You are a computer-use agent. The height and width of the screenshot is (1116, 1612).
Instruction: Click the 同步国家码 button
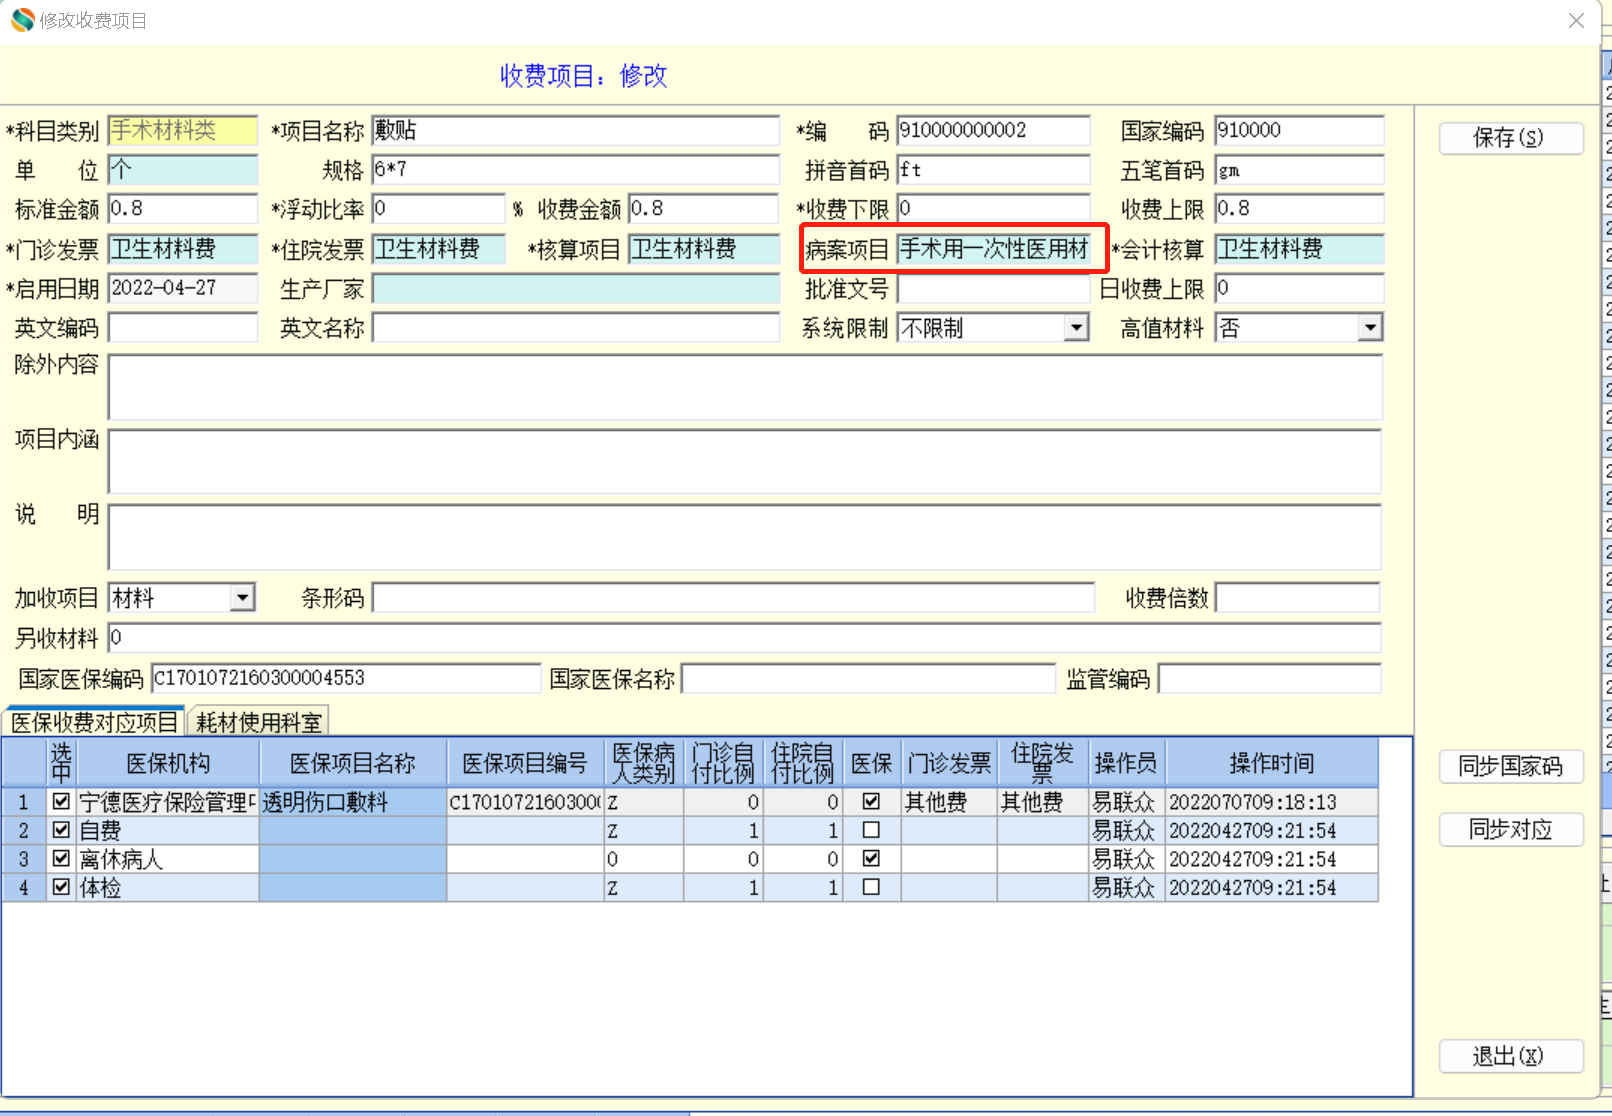[x=1510, y=767]
